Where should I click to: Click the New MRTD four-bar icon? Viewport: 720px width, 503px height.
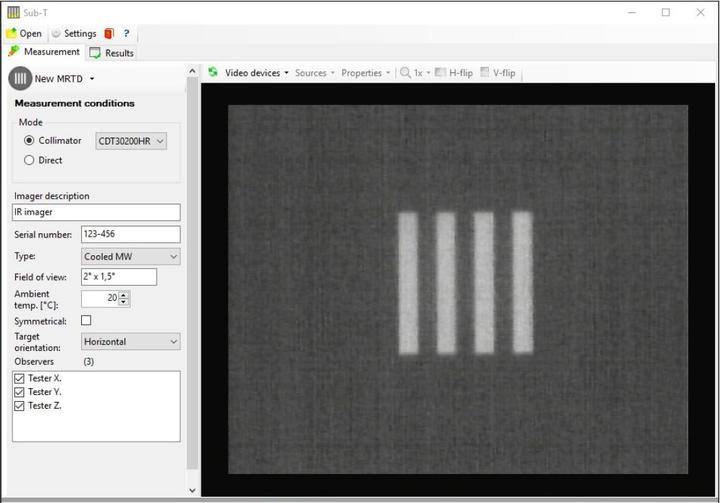coord(20,78)
